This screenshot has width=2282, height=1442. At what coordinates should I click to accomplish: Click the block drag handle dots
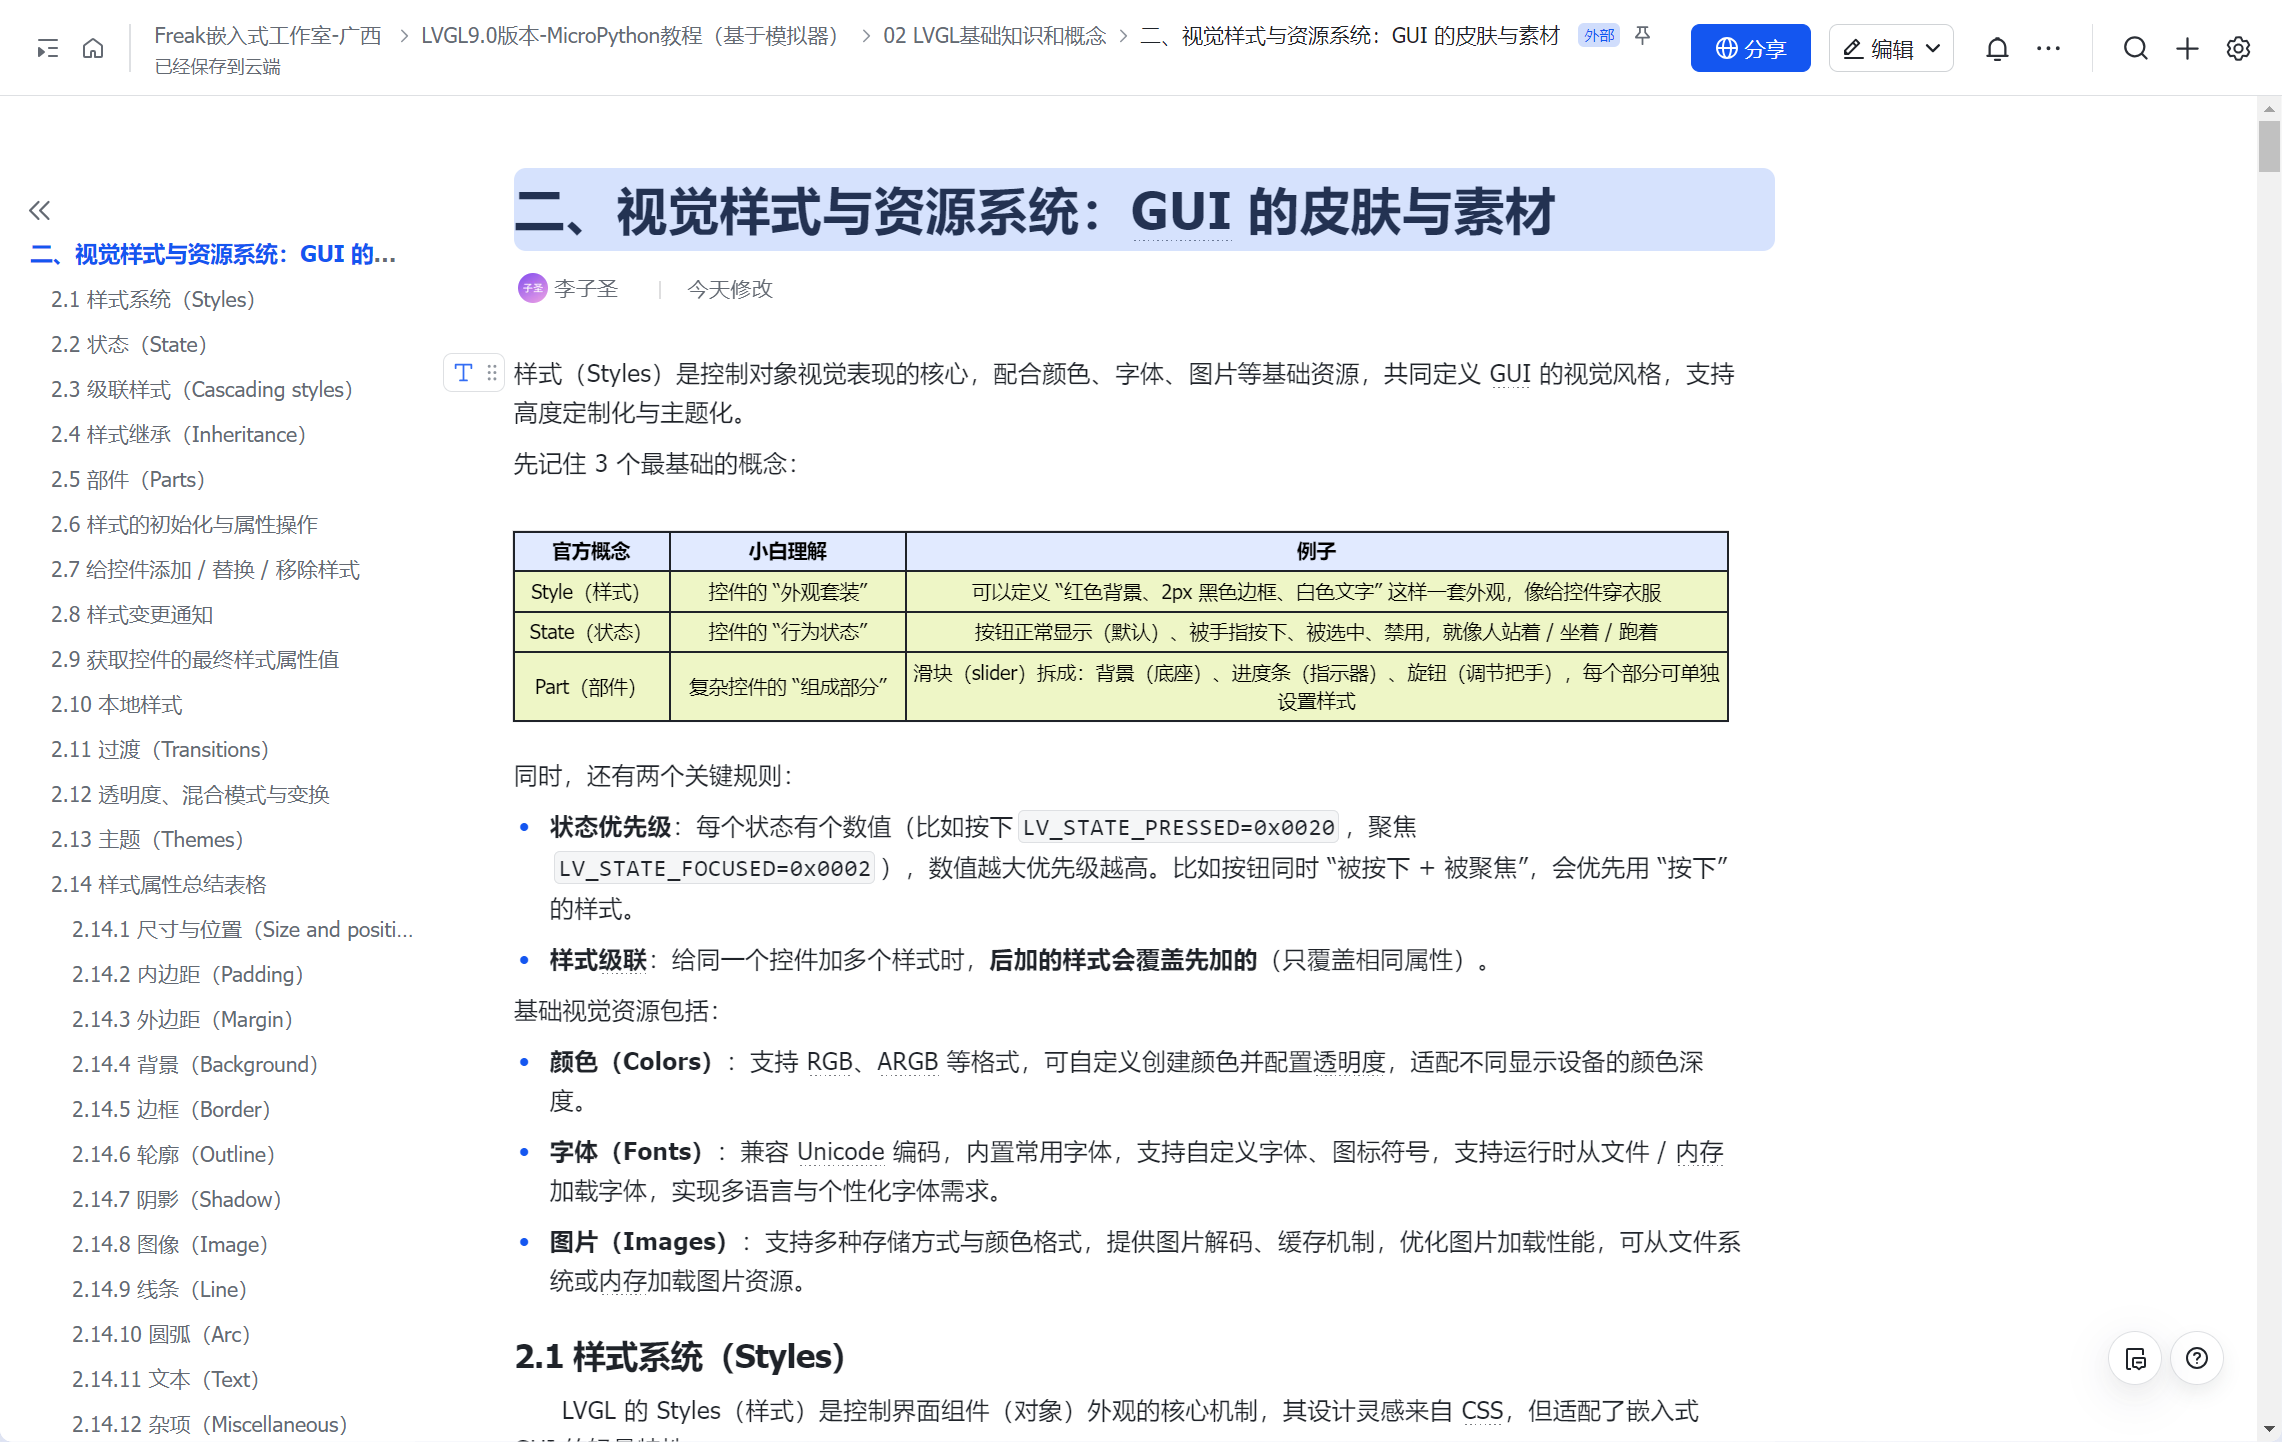click(491, 373)
